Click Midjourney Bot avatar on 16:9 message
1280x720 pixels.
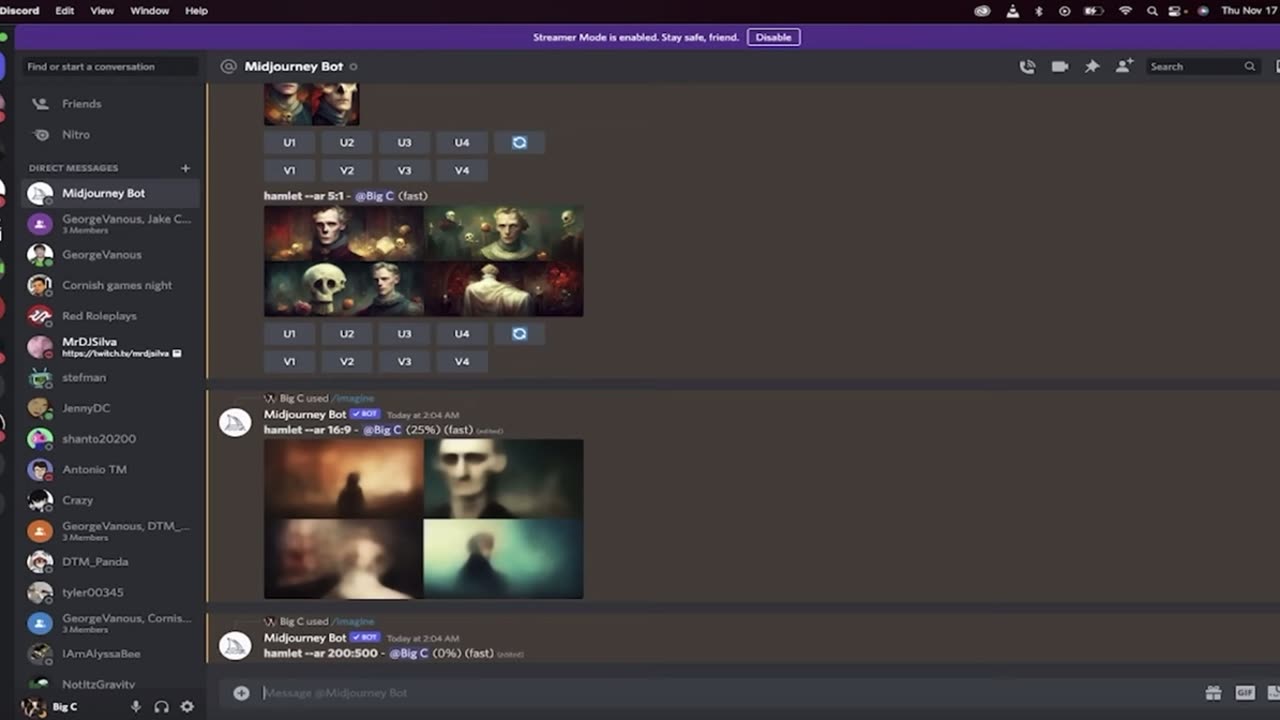[x=235, y=422]
